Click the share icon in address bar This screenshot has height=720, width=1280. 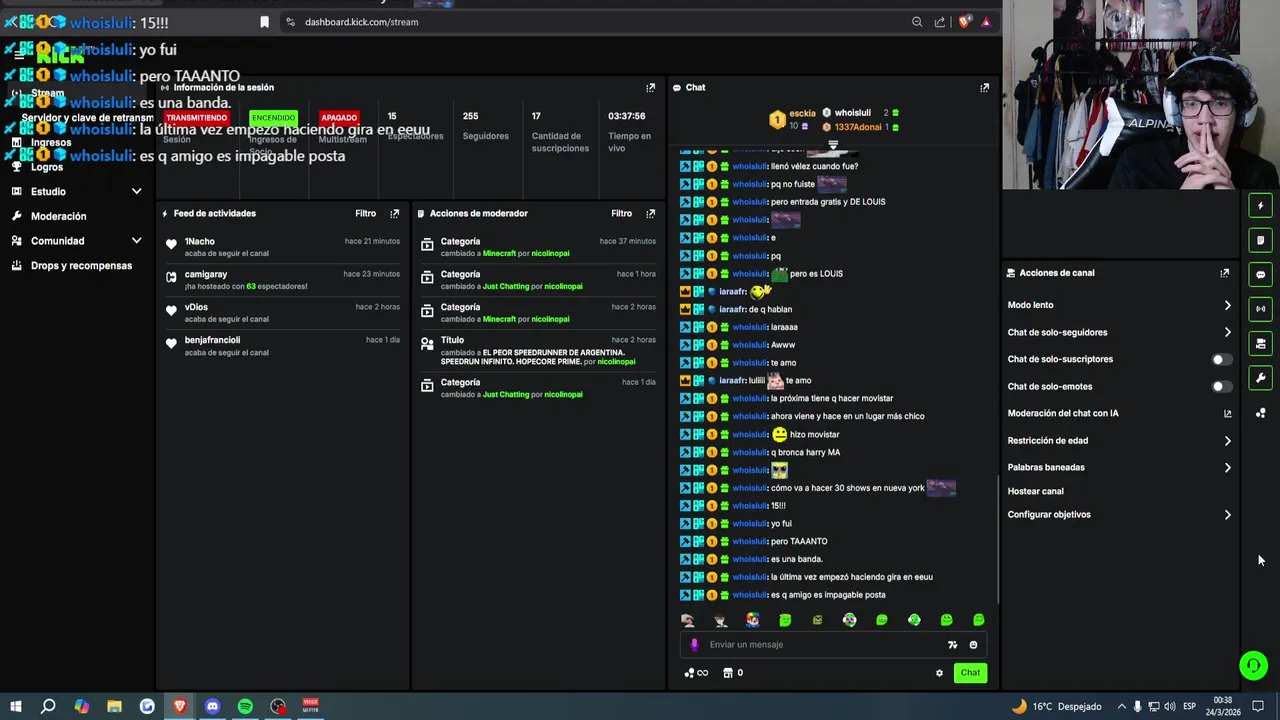point(940,22)
